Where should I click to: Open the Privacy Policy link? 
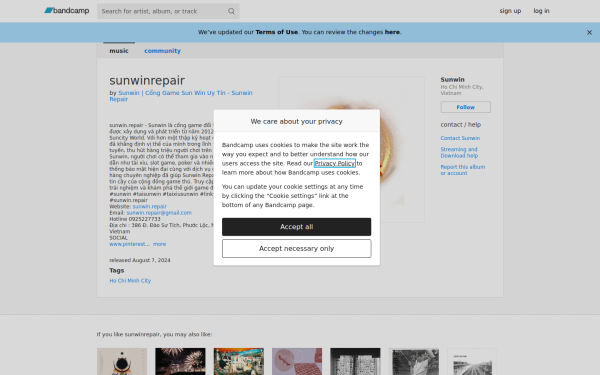click(334, 163)
